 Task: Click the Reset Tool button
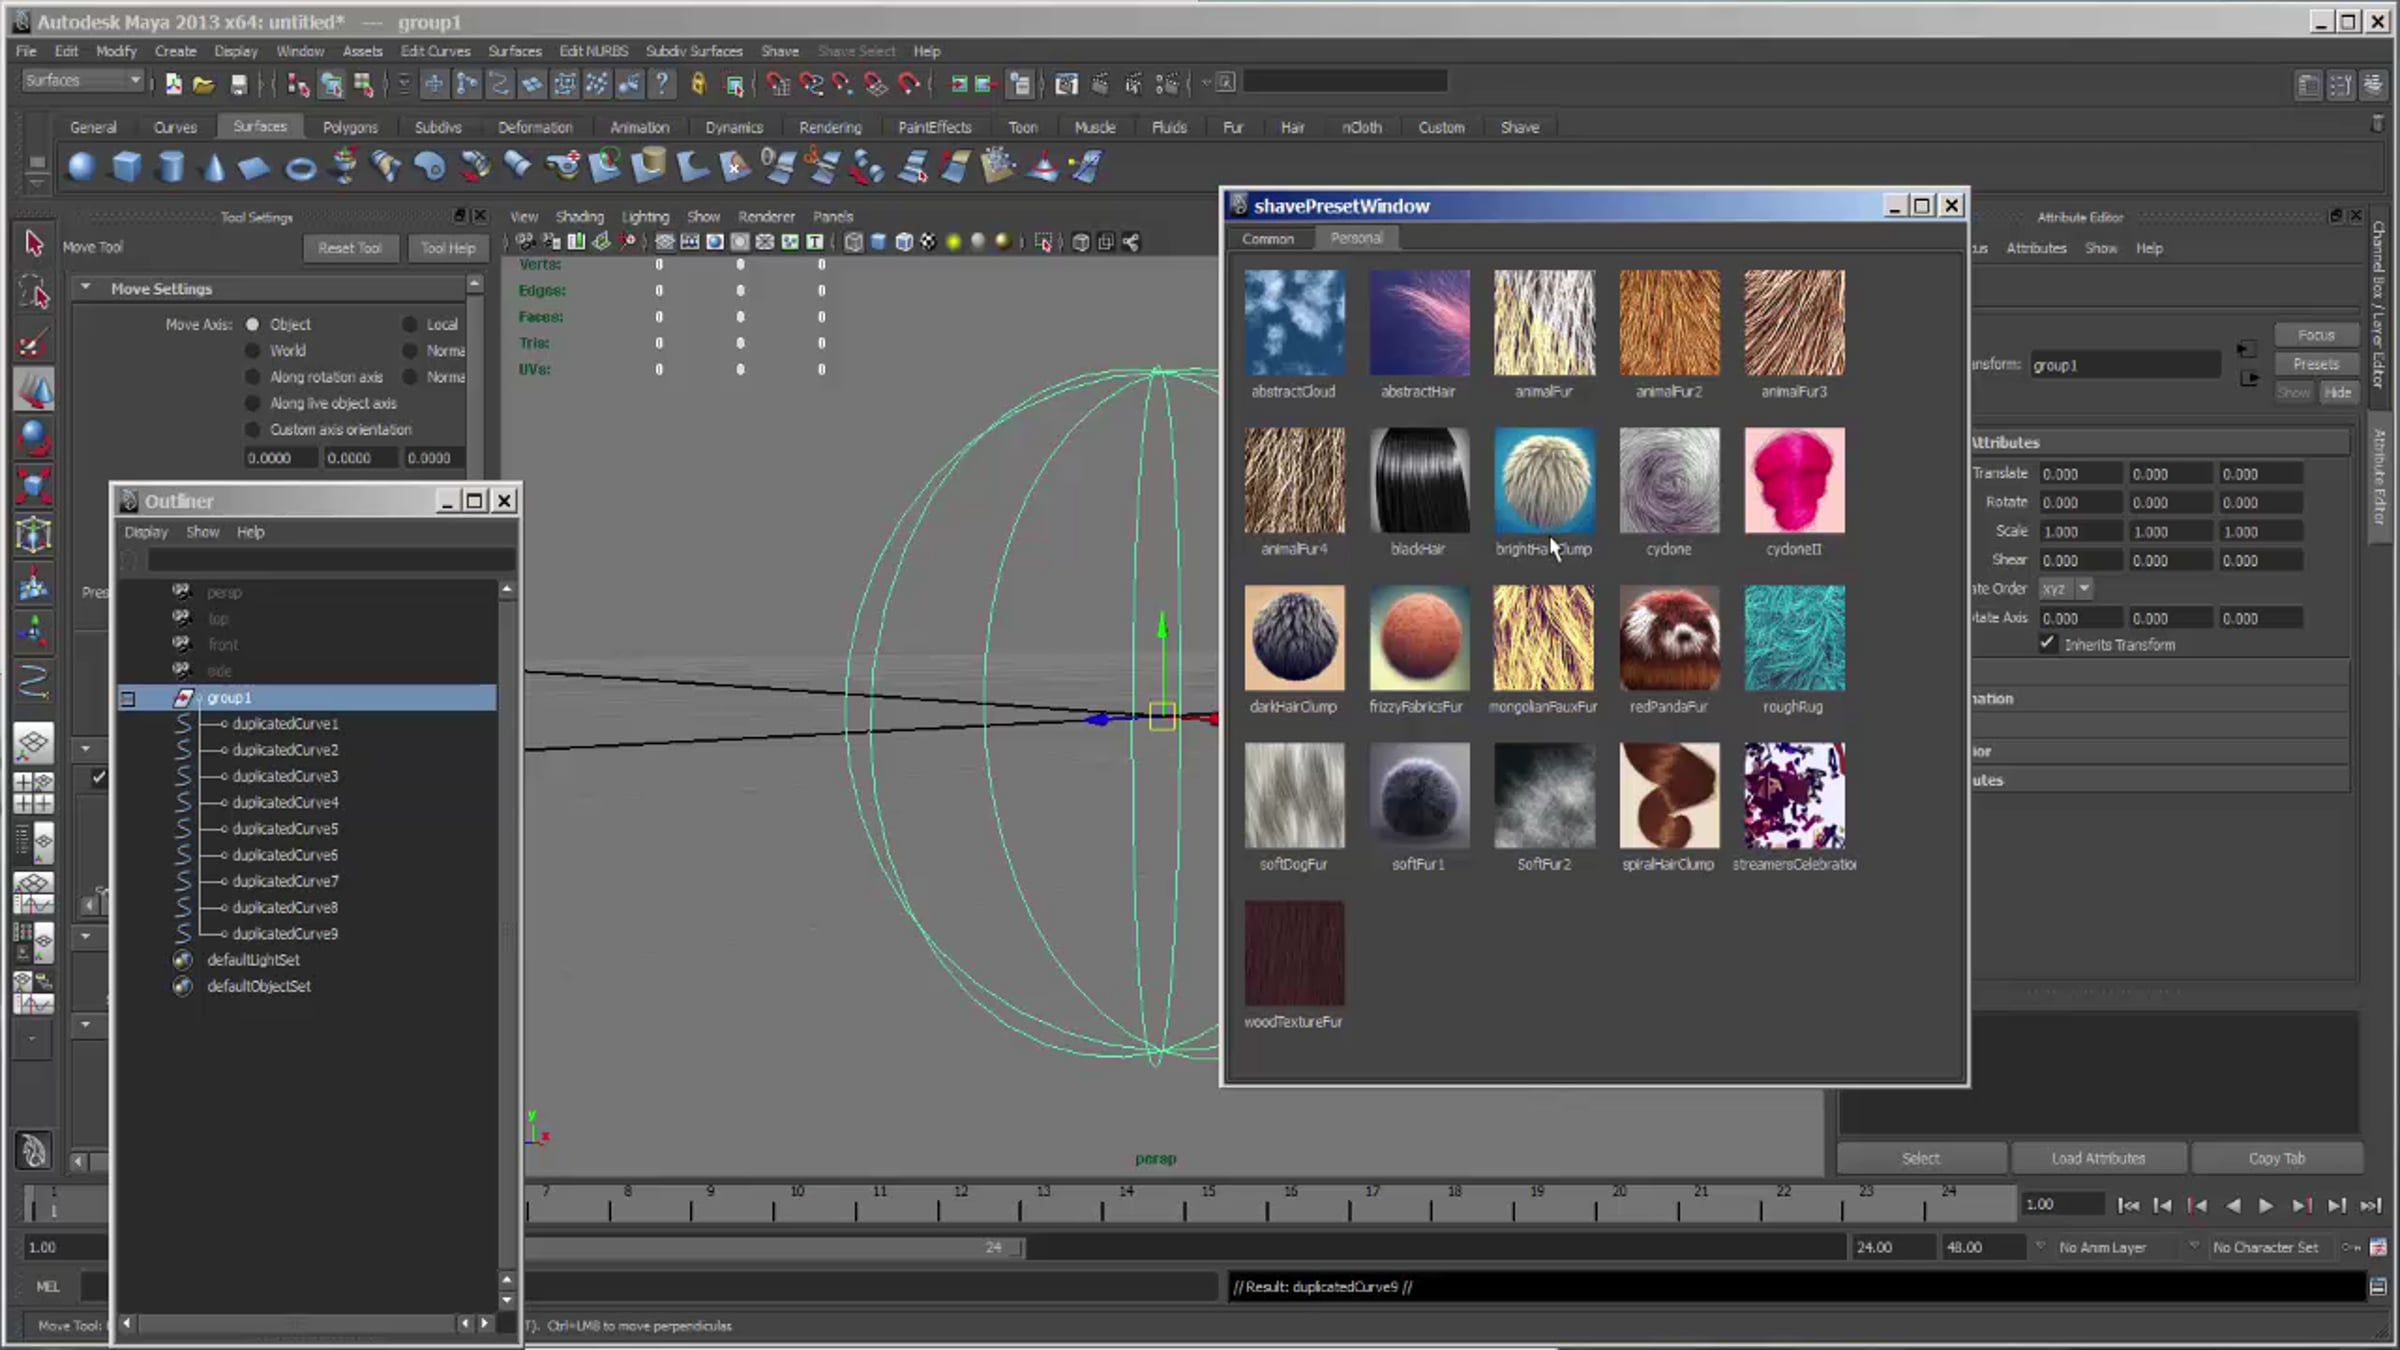(350, 248)
